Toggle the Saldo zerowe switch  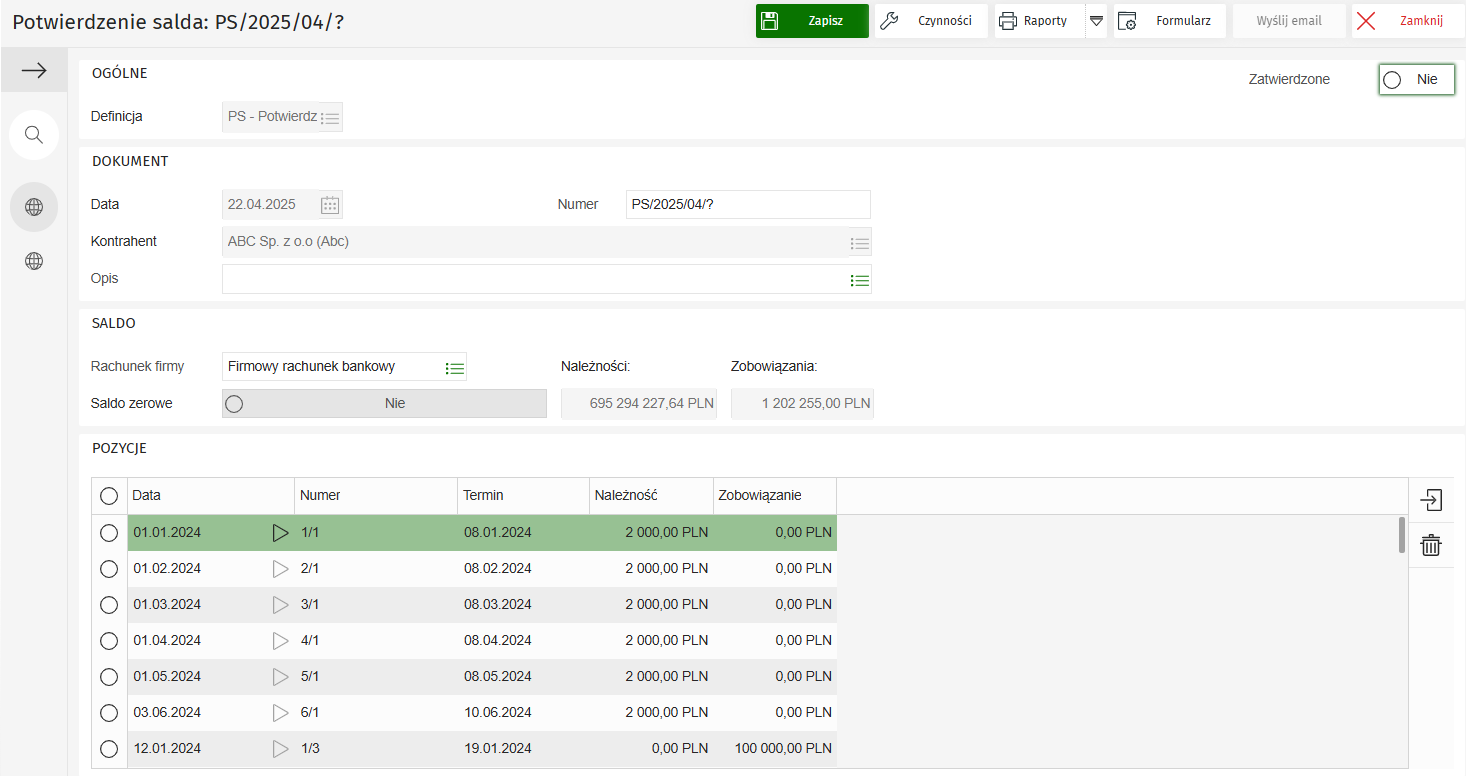point(384,404)
